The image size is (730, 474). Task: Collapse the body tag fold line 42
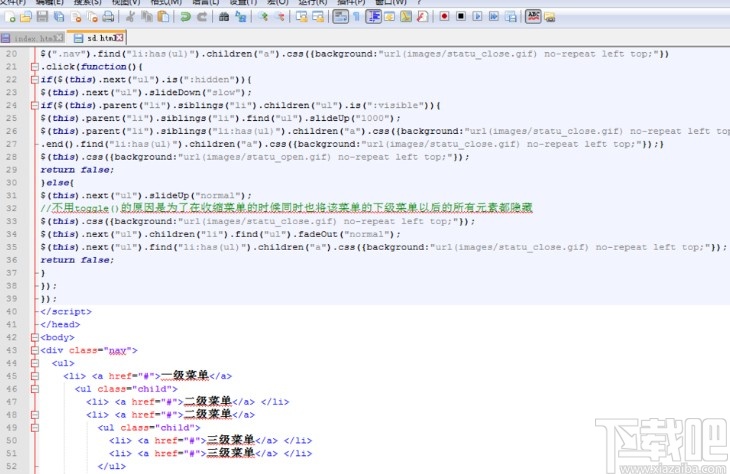(x=34, y=337)
